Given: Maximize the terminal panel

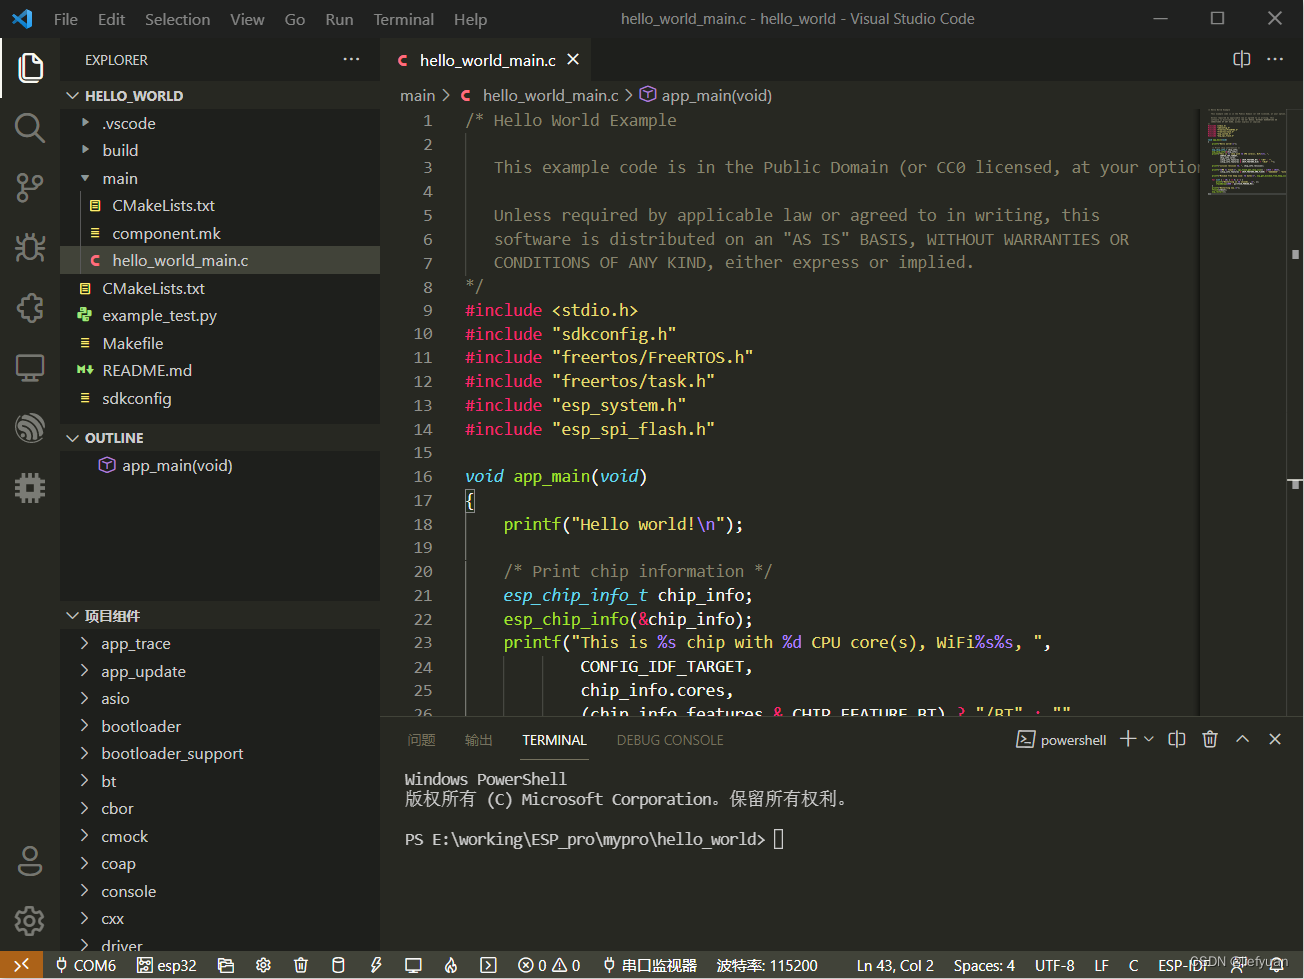Looking at the screenshot, I should (1243, 739).
